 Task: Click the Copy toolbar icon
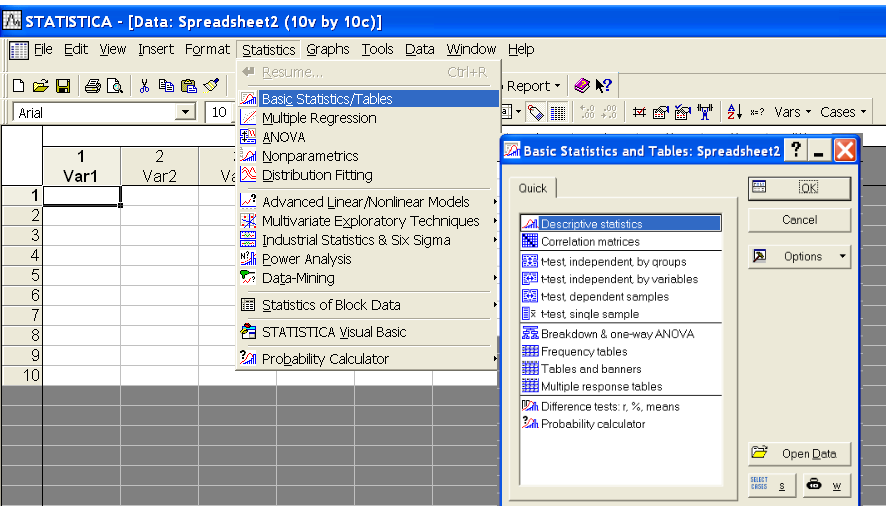[166, 86]
